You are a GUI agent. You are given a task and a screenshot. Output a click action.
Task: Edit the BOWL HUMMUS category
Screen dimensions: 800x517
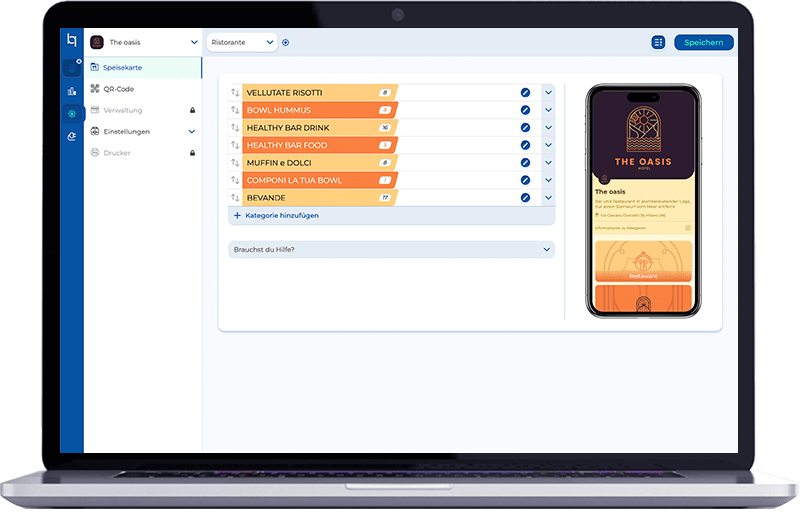click(x=525, y=110)
